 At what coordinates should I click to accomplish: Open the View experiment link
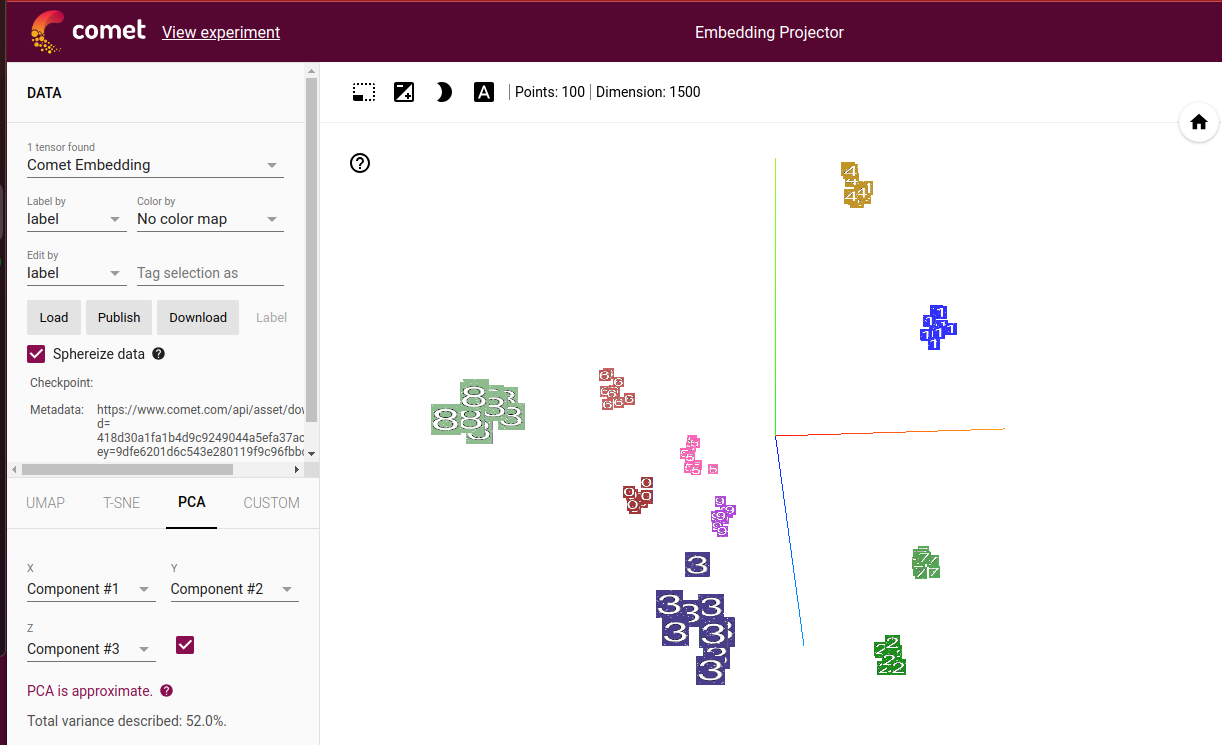tap(220, 32)
